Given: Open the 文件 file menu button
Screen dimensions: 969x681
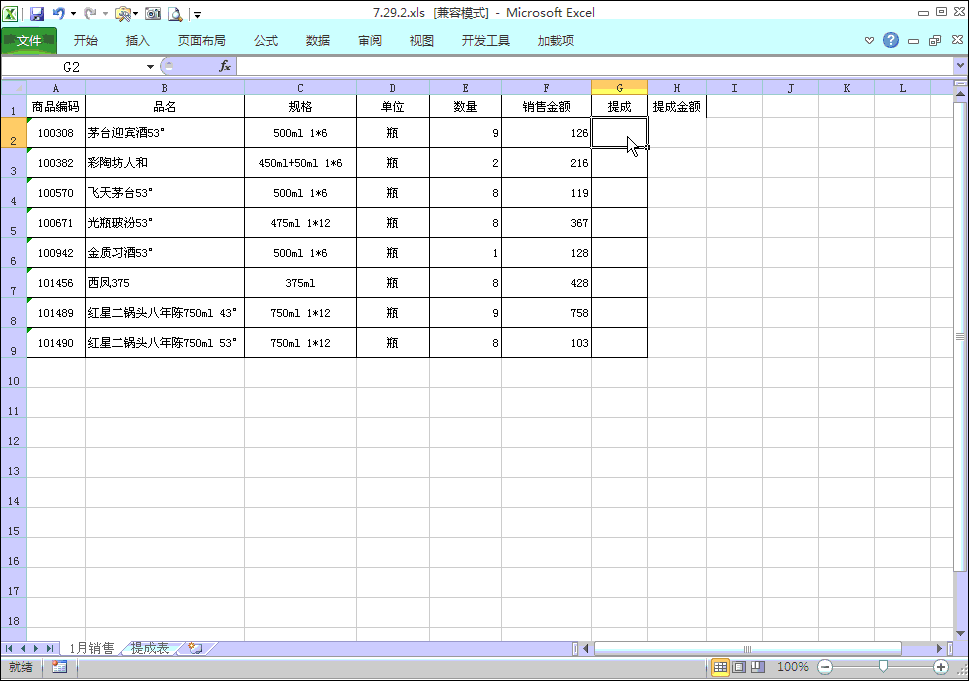Looking at the screenshot, I should point(29,41).
